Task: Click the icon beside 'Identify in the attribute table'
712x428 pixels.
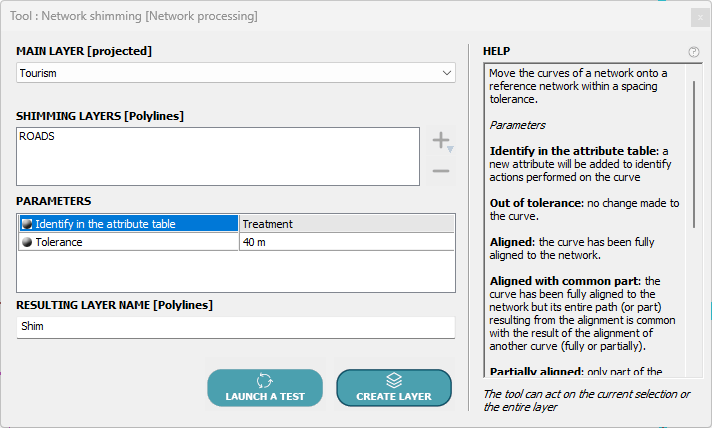Action: 27,224
